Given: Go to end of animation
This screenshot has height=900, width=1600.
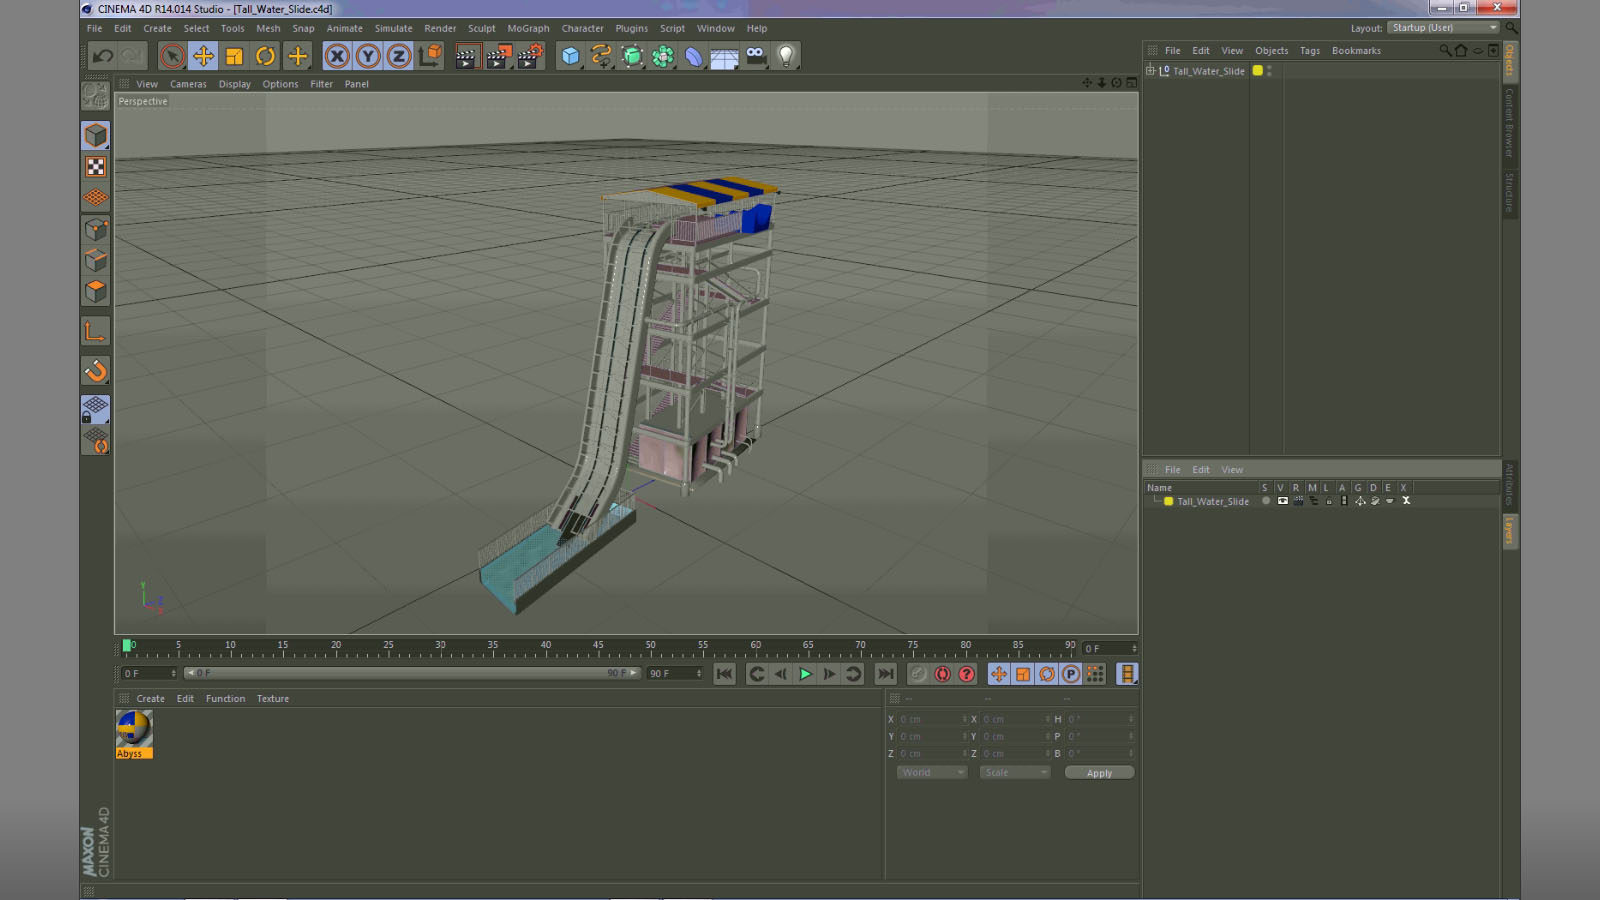Looking at the screenshot, I should click(885, 674).
